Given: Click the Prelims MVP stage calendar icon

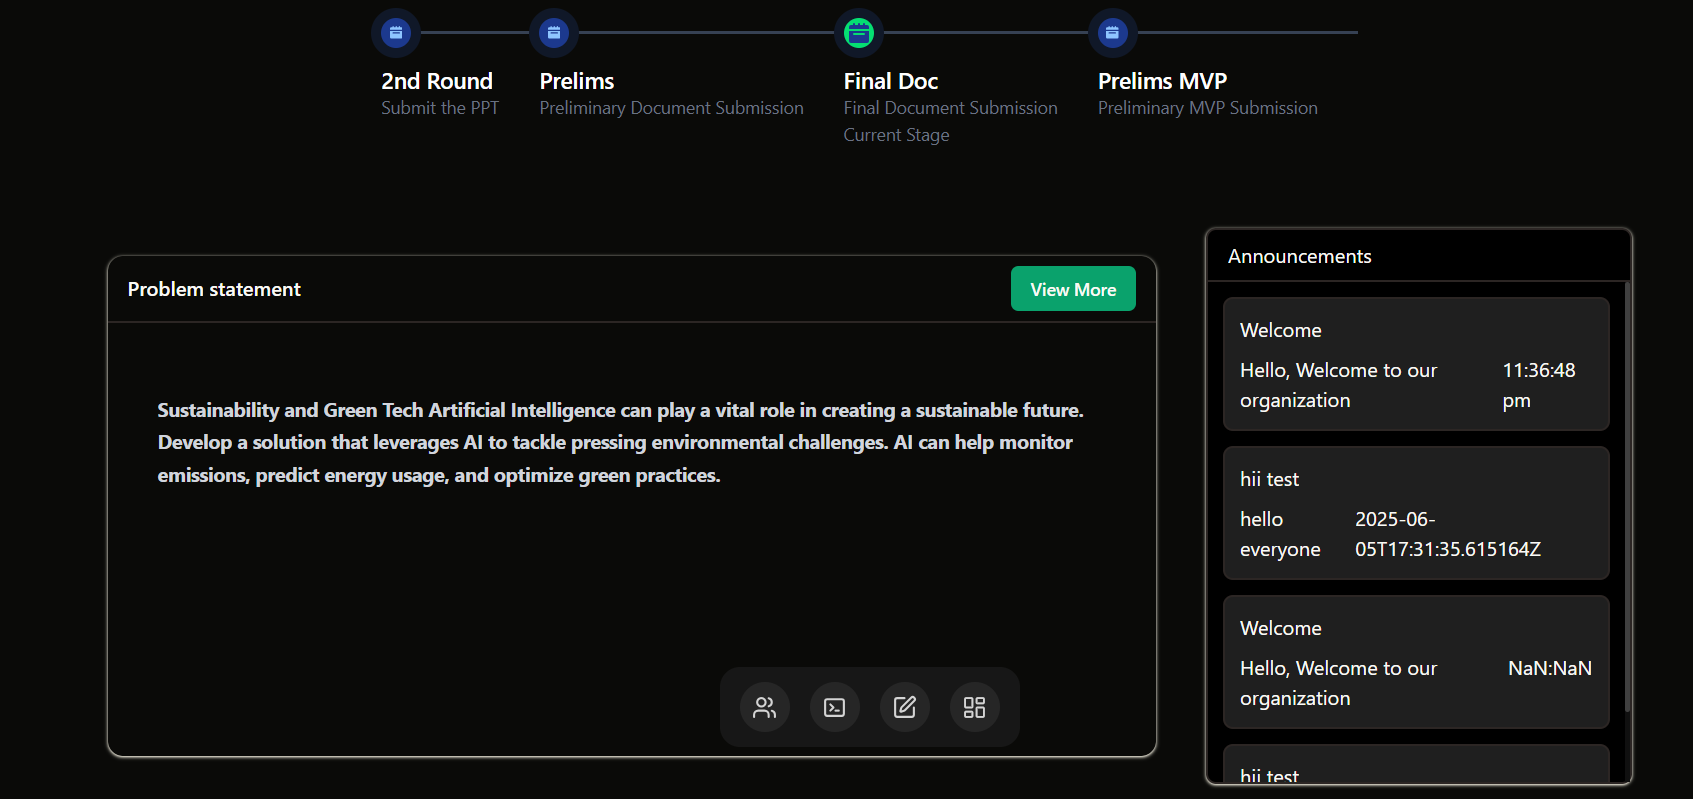Looking at the screenshot, I should pos(1112,33).
